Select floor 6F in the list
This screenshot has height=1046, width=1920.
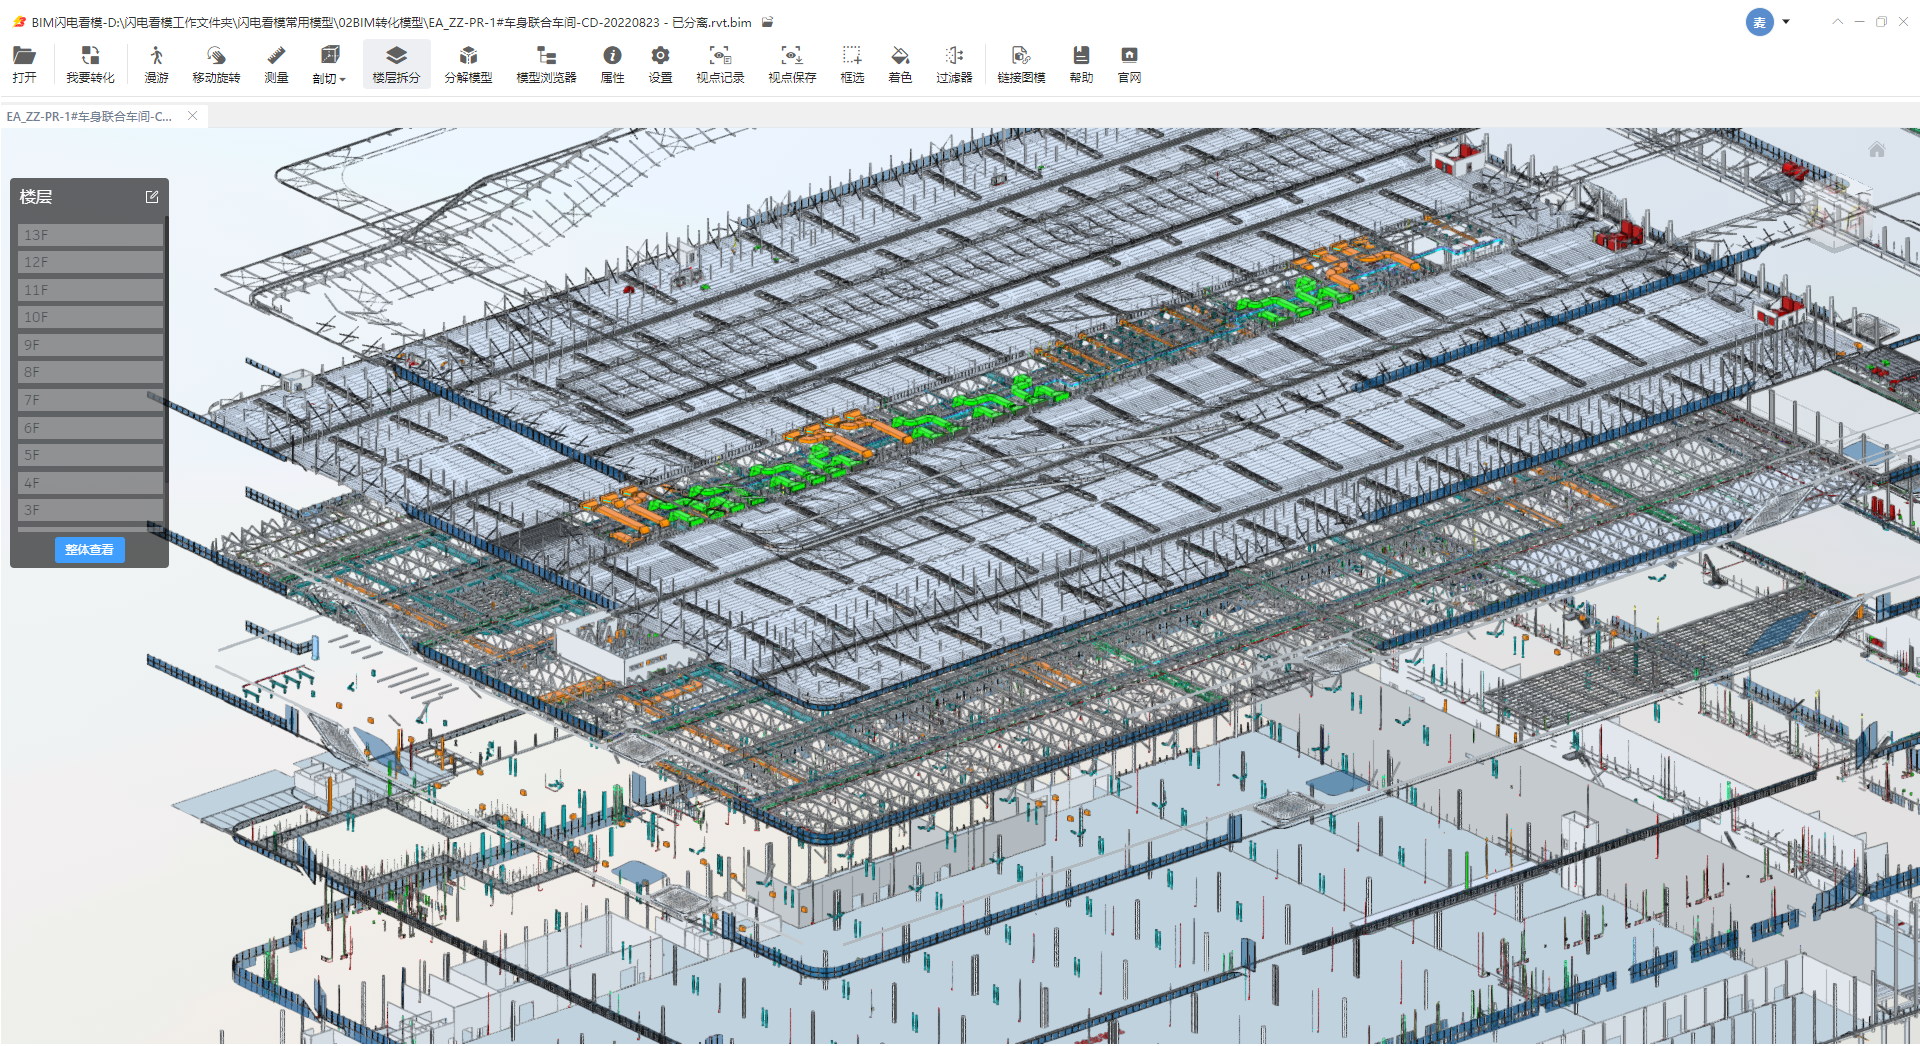point(90,428)
